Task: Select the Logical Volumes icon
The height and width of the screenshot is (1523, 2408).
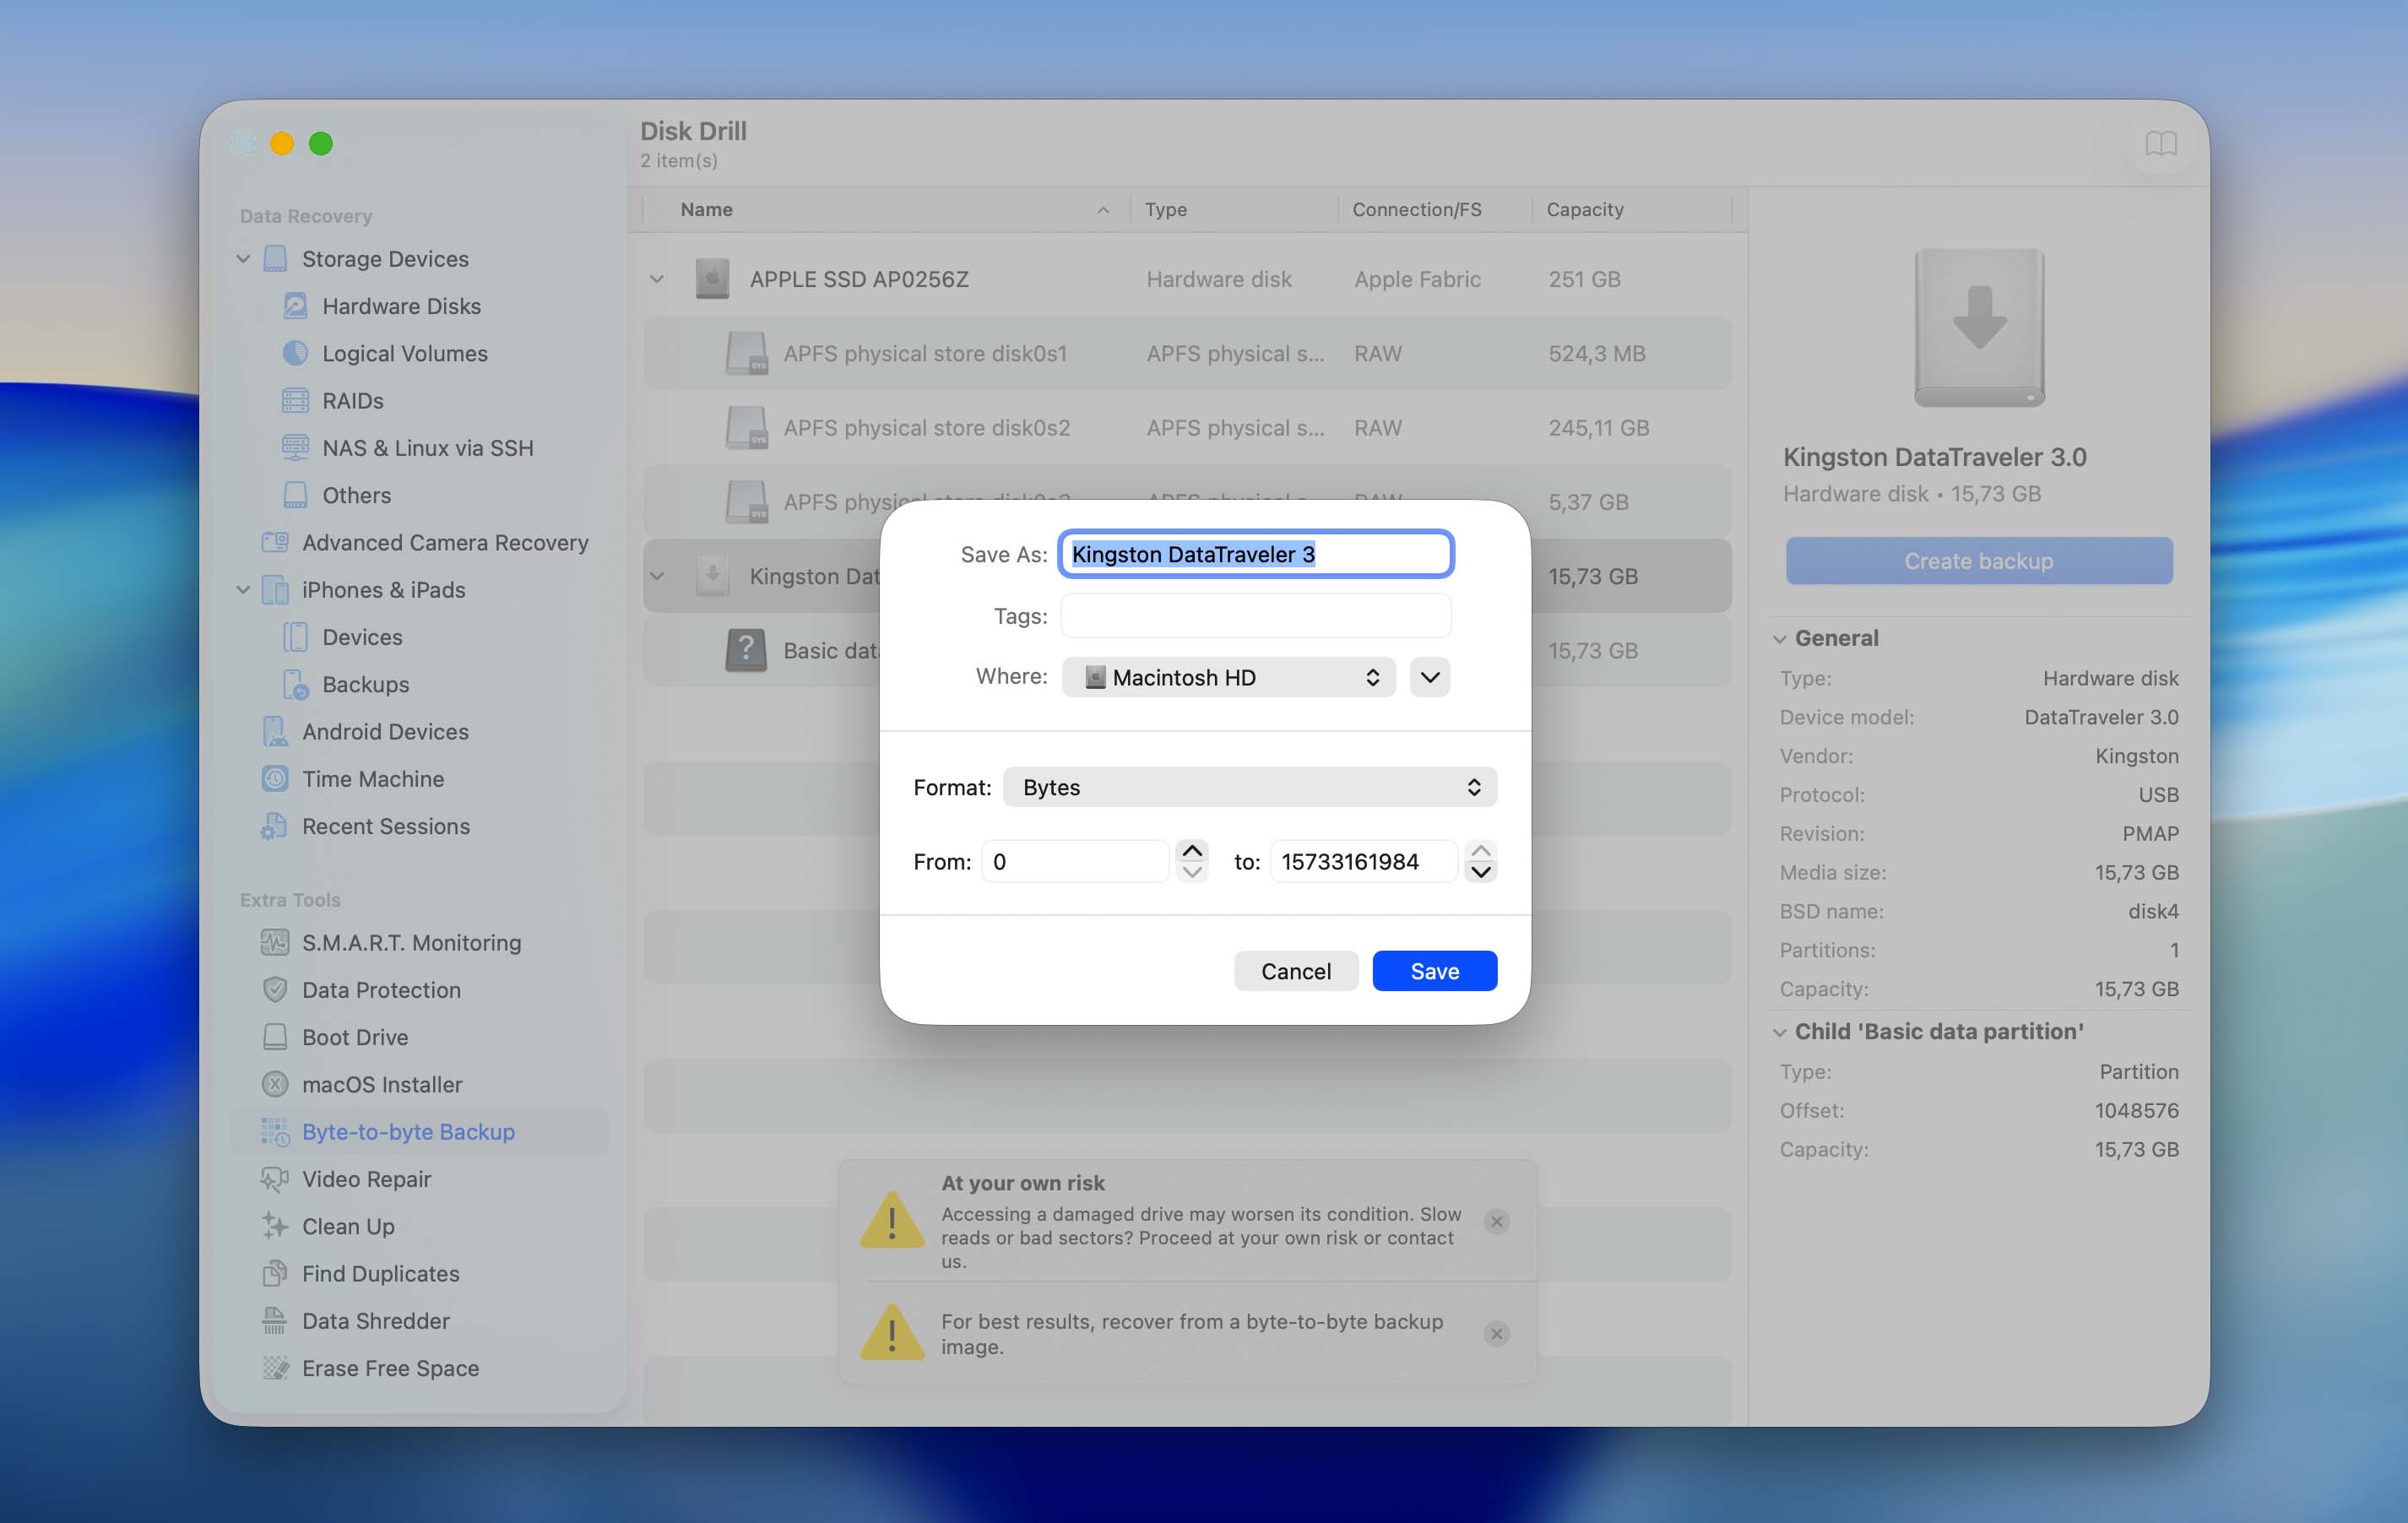Action: click(295, 353)
